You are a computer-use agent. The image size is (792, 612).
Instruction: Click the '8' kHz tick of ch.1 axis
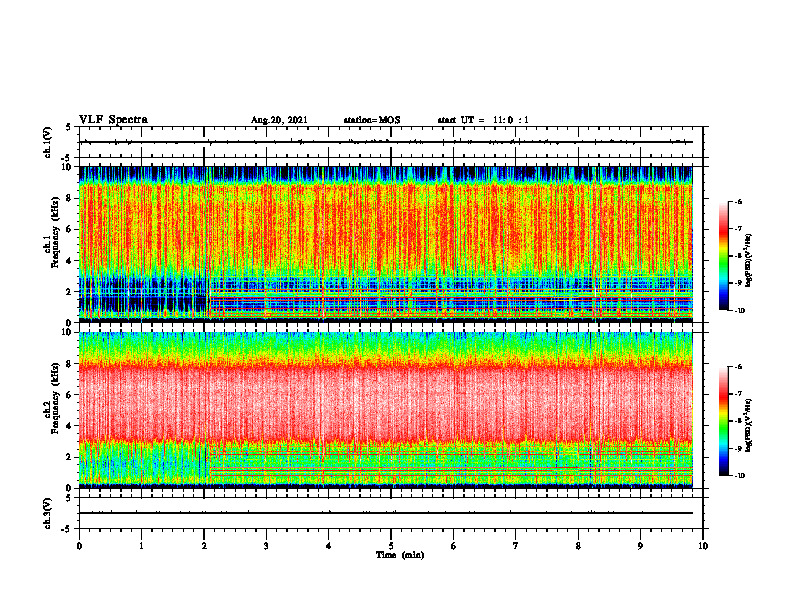(x=70, y=198)
